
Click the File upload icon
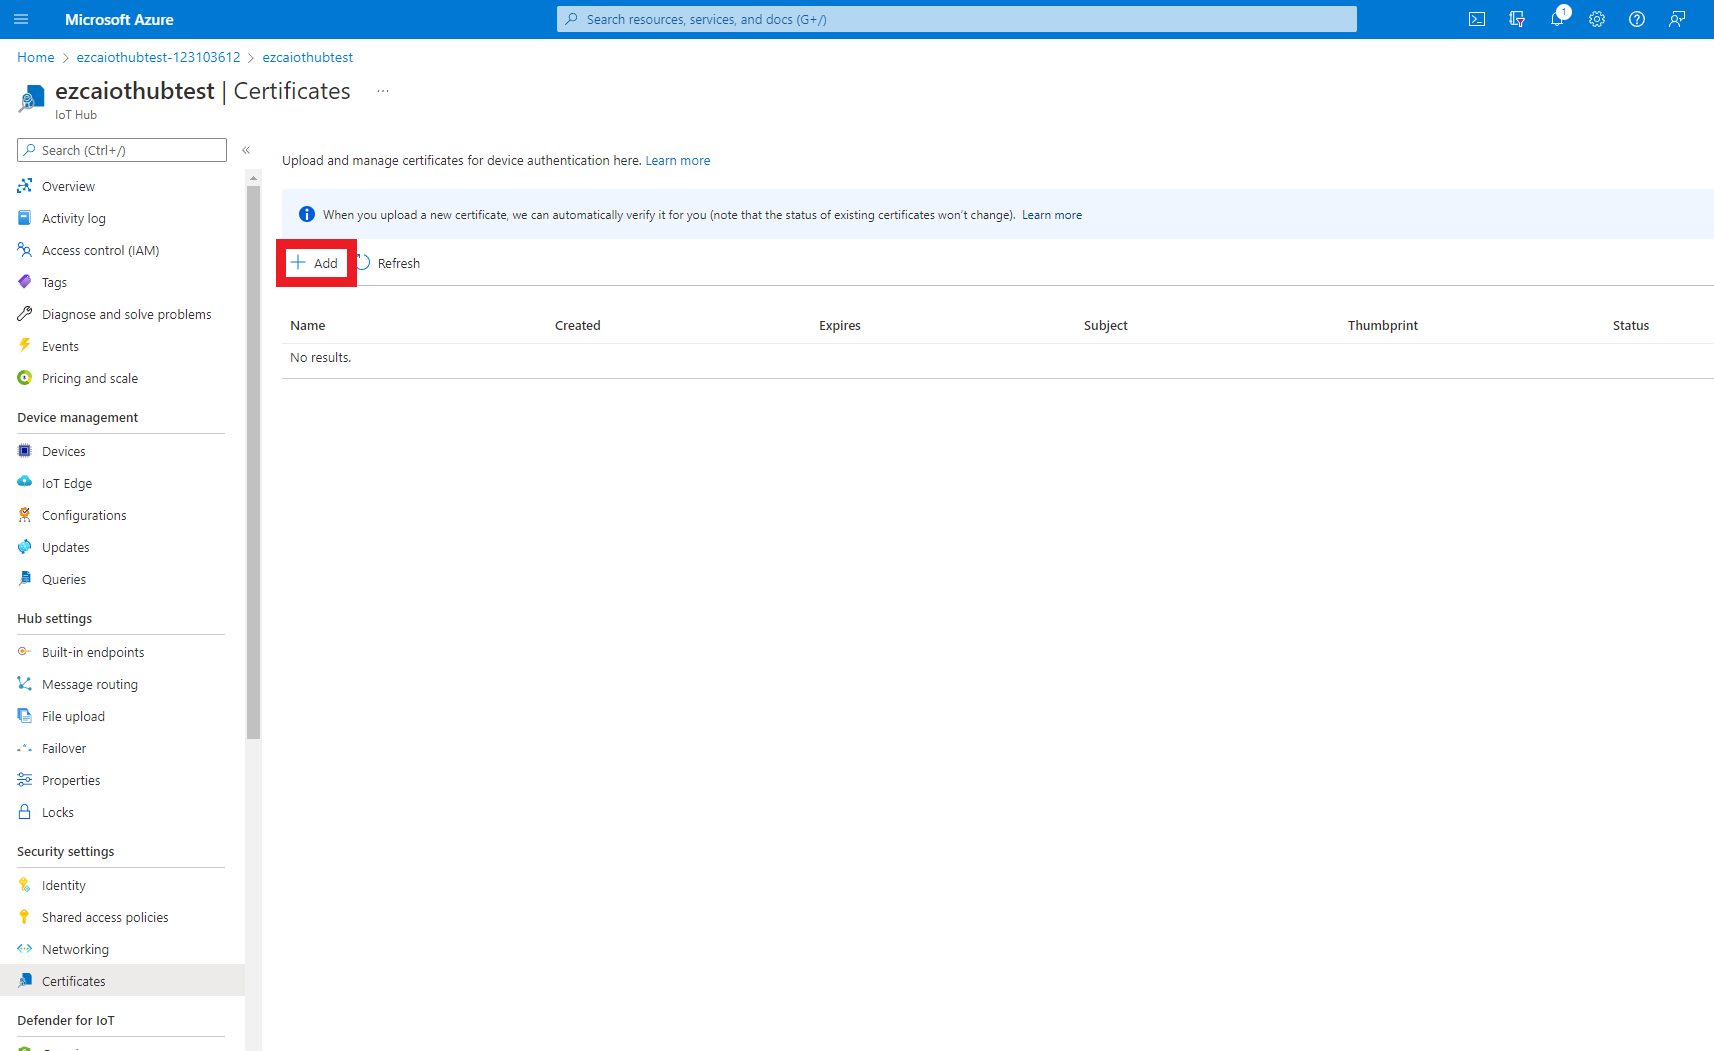pyautogui.click(x=25, y=716)
